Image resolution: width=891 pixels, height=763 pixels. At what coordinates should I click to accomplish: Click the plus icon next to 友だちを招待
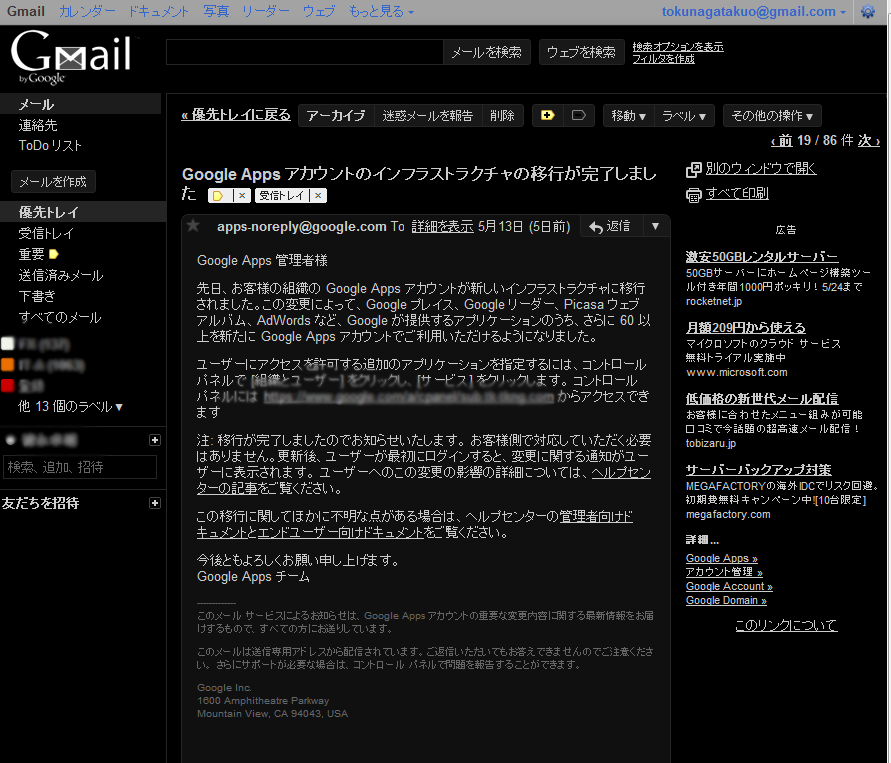click(x=155, y=503)
